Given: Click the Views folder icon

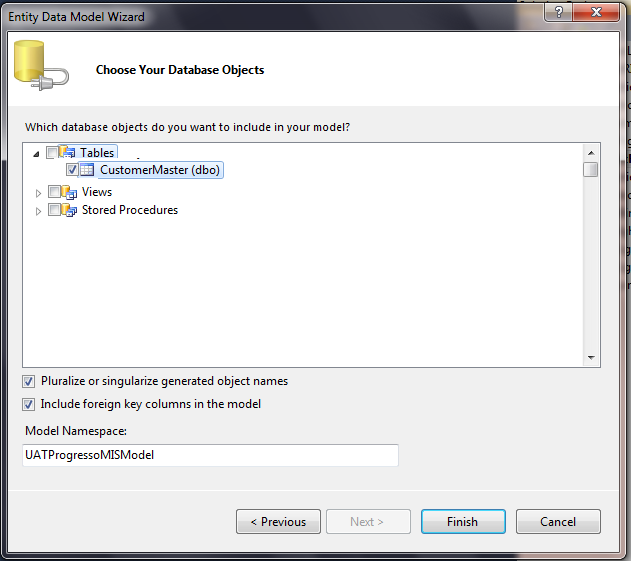Looking at the screenshot, I should (x=69, y=192).
